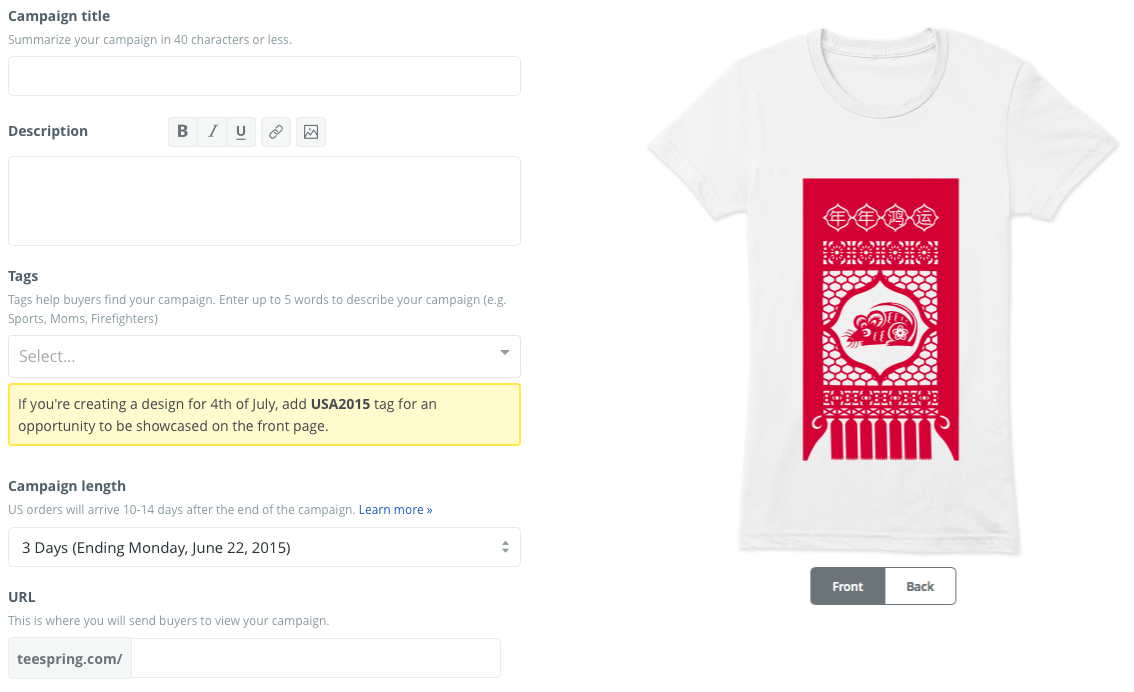Click into the Campaign title field
The height and width of the screenshot is (692, 1134).
[x=264, y=76]
